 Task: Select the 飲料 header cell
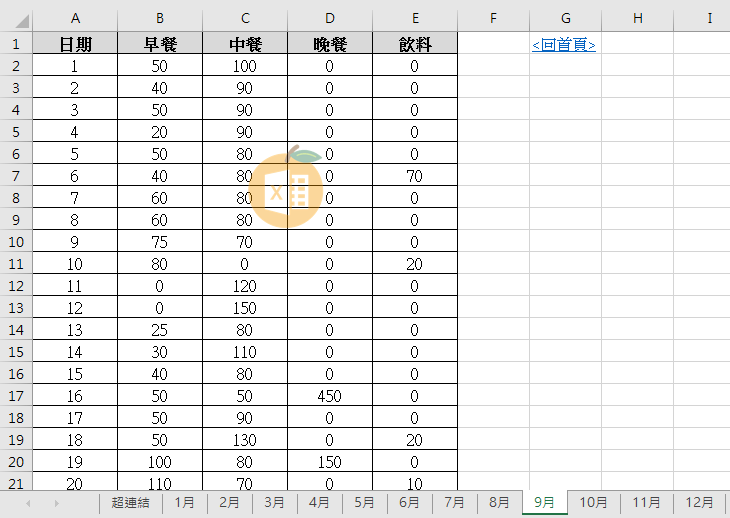pos(415,44)
